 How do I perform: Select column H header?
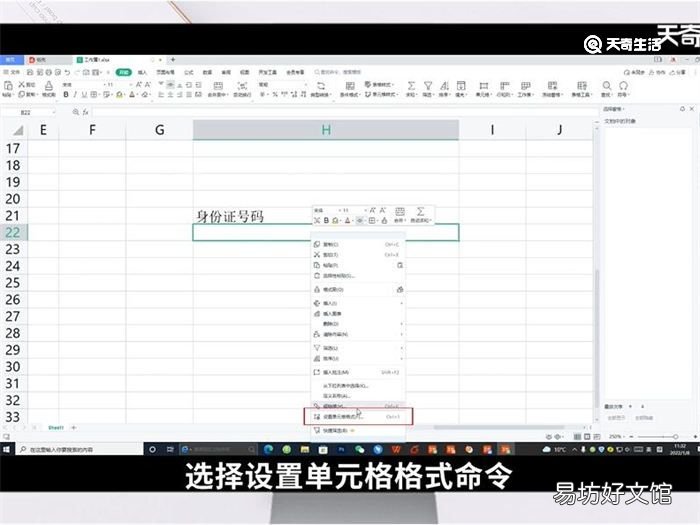[326, 130]
